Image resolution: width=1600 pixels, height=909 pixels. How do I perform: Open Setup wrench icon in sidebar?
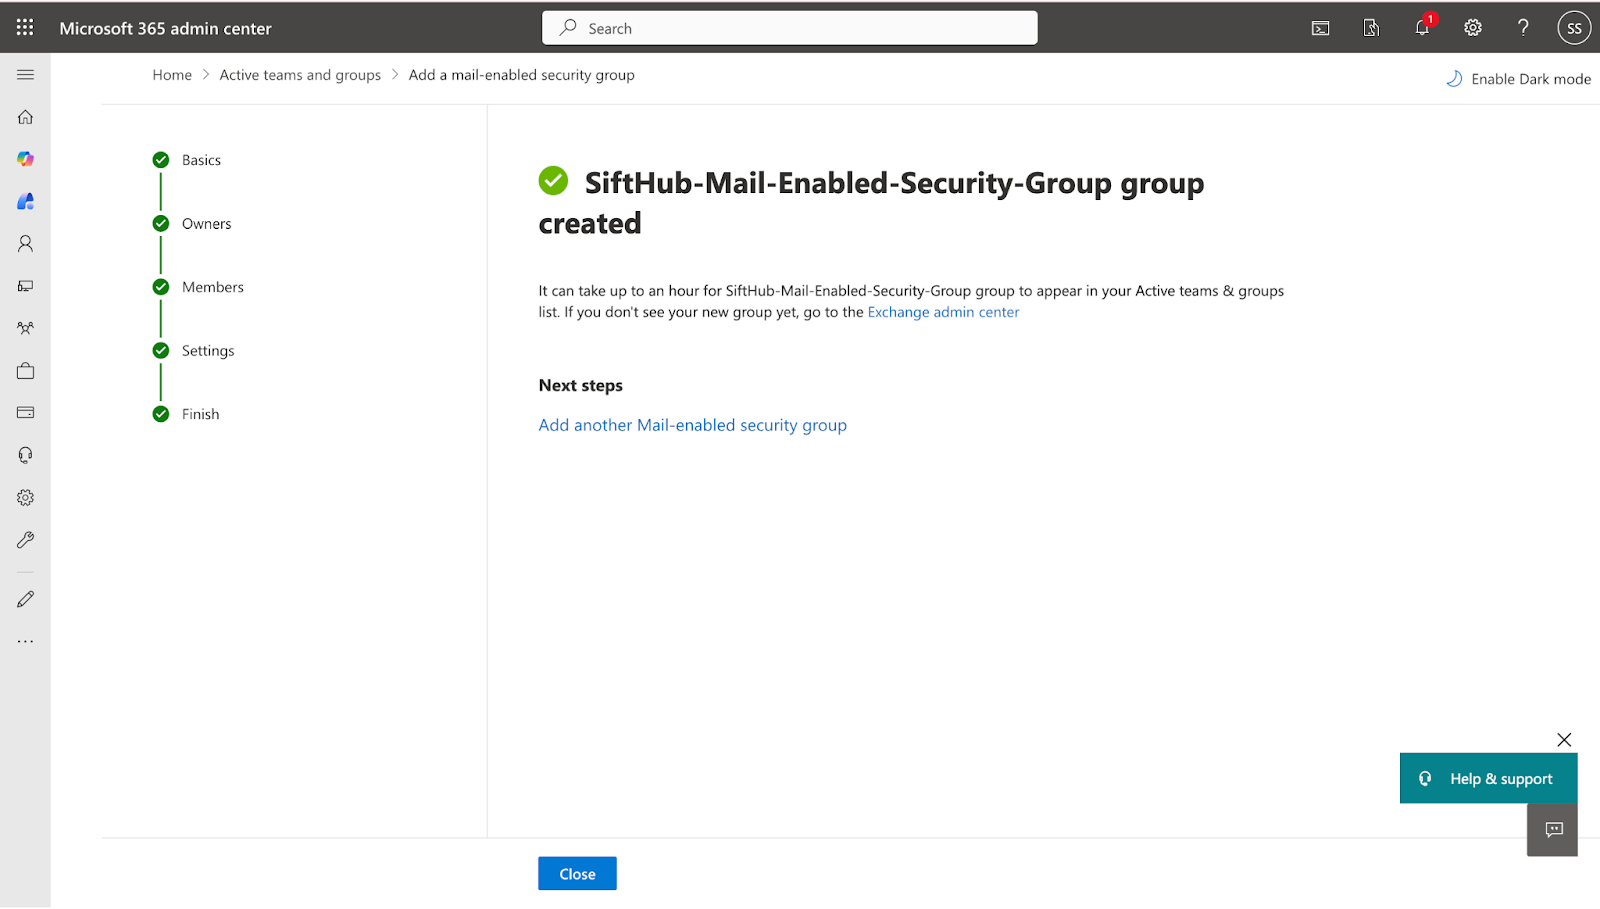25,540
